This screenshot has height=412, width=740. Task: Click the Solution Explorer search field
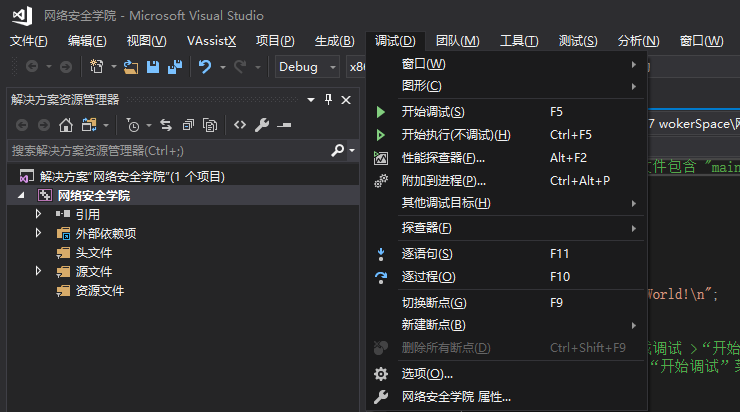(169, 151)
